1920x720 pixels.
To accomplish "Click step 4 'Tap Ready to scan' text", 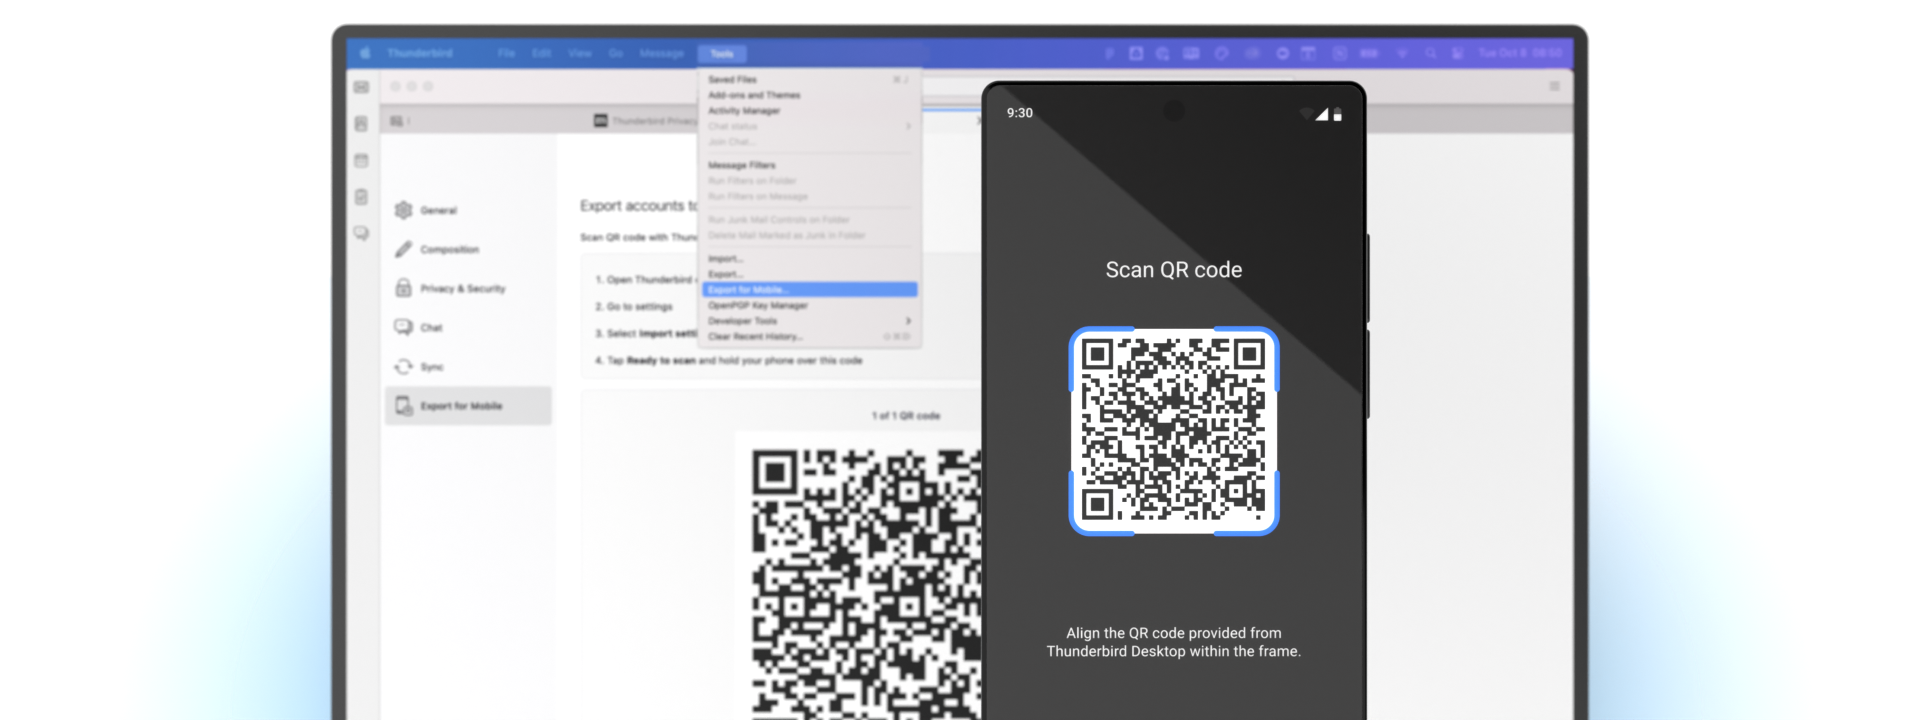I will click(x=728, y=360).
